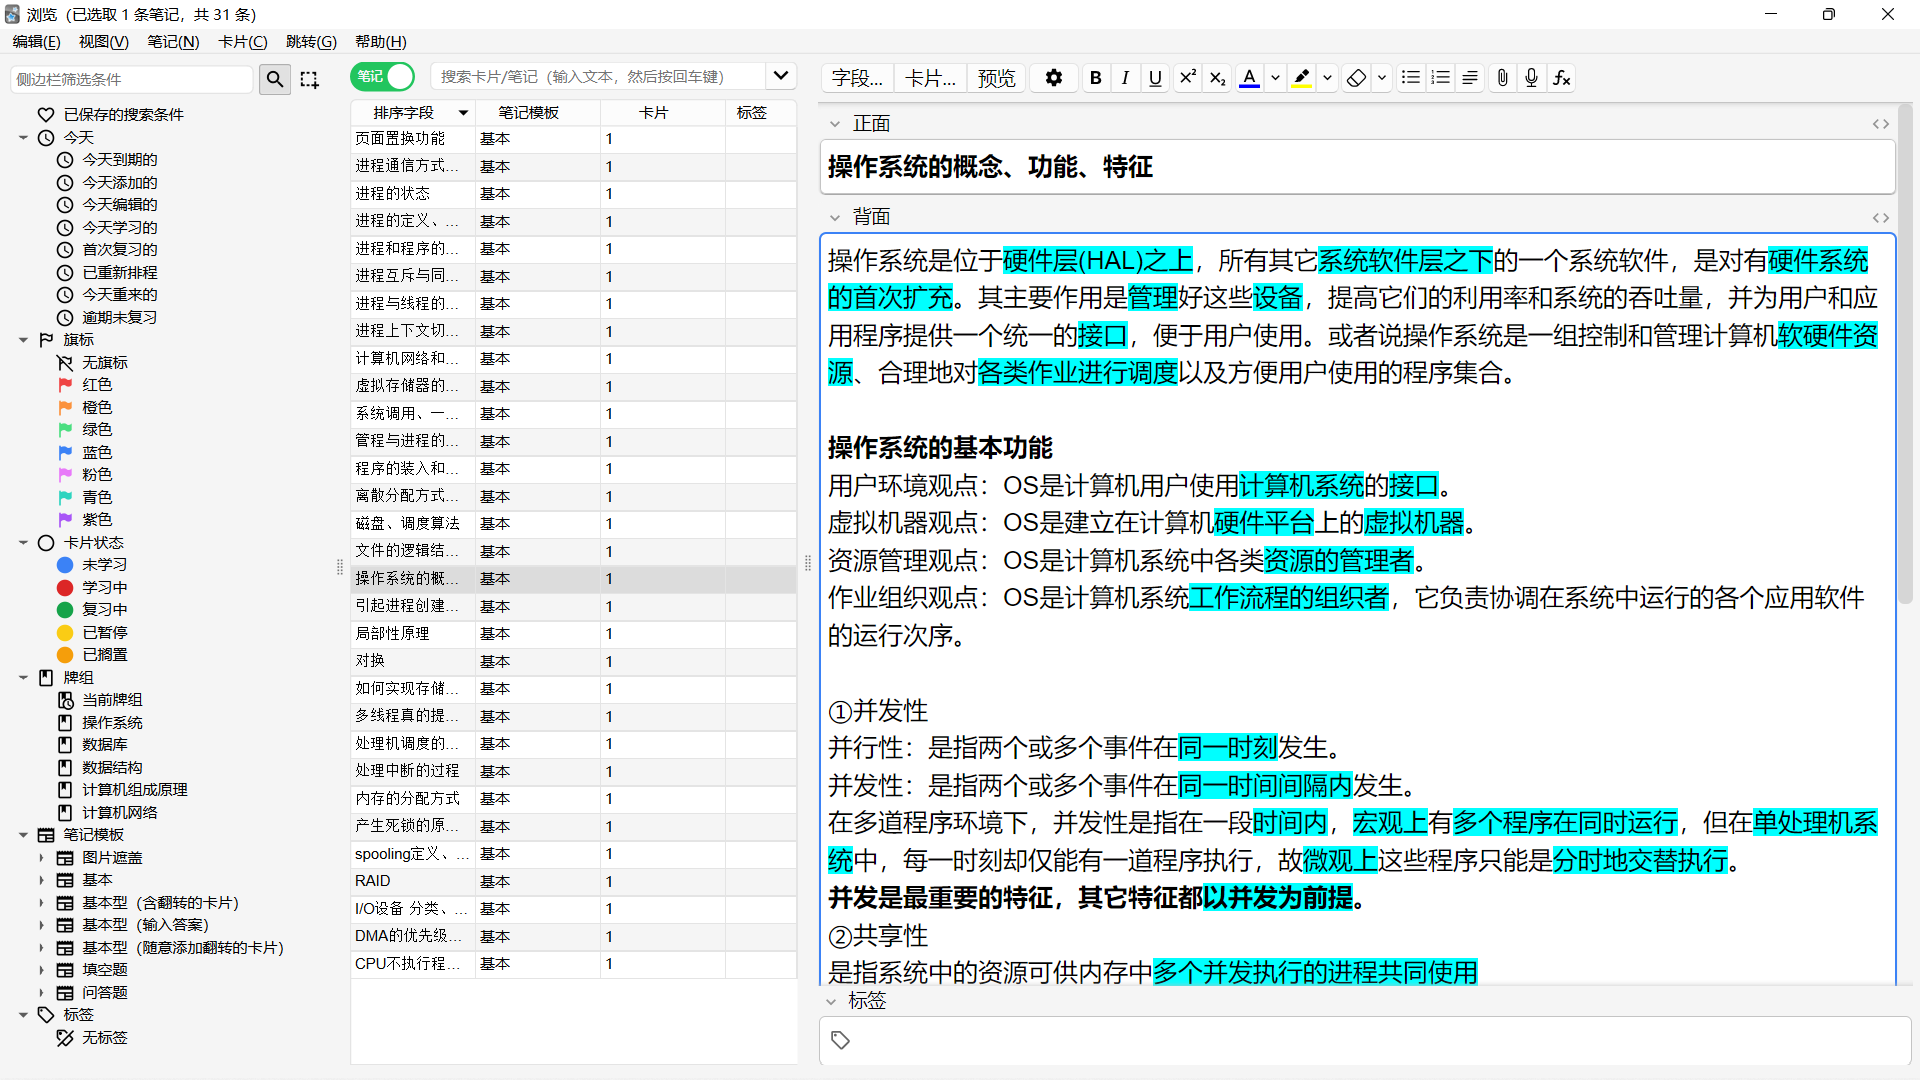
Task: Click the sidebar search magnifier button
Action: tap(275, 79)
